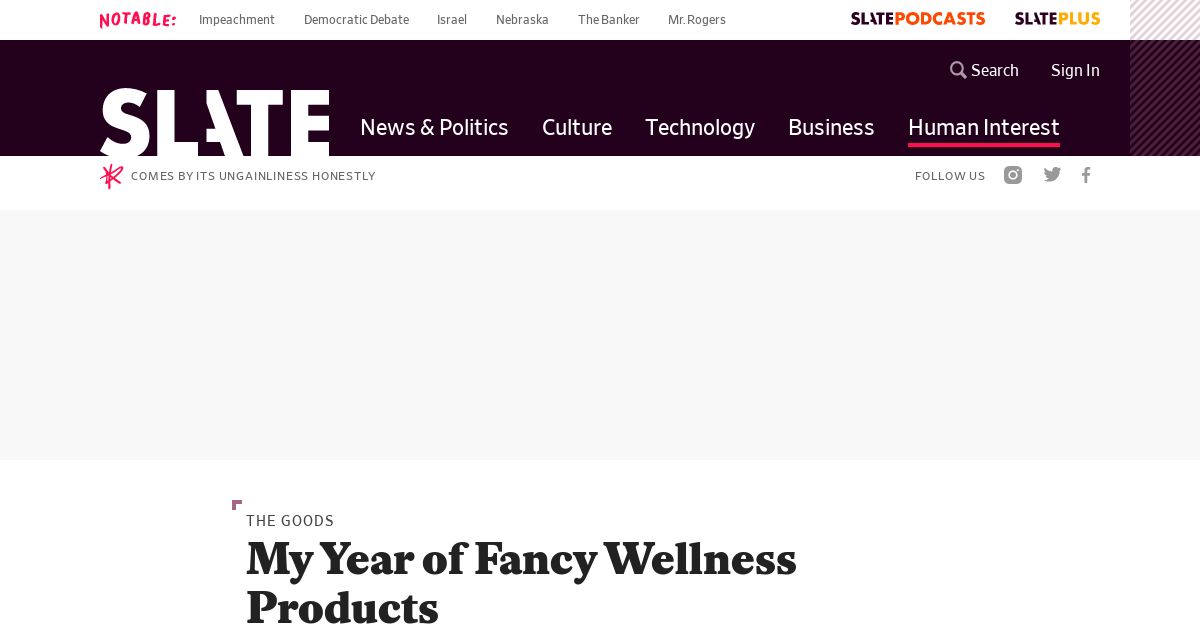Screen dimensions: 1200x630
Task: Open the Mr. Rogers topic link
Action: pos(697,20)
